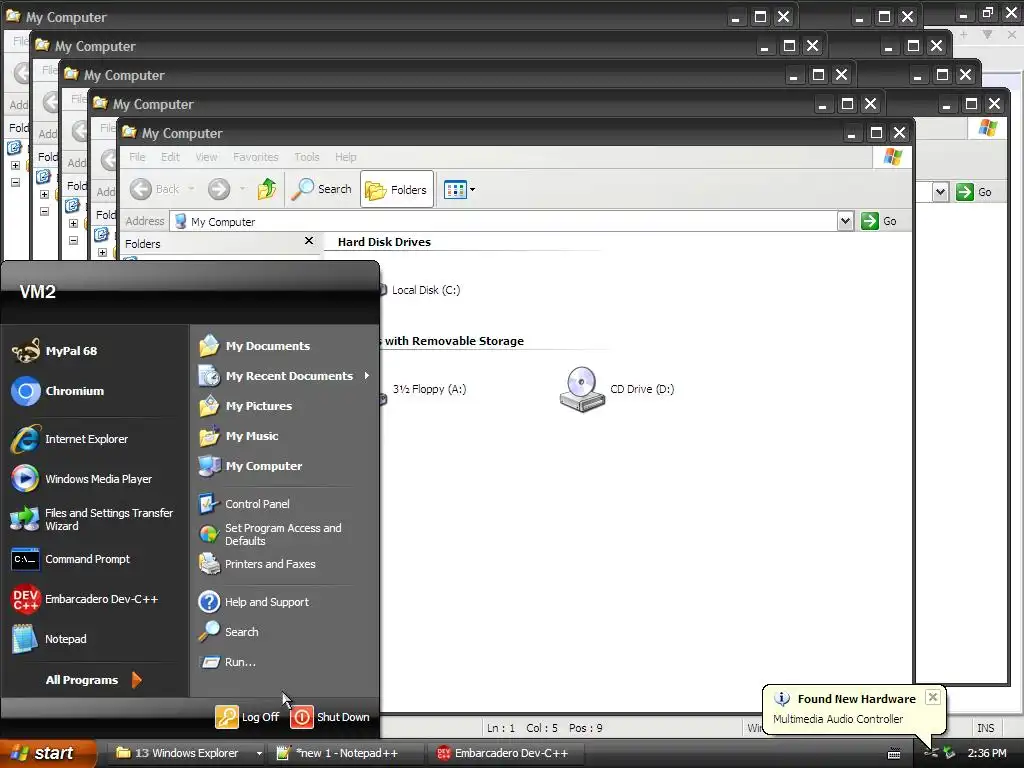Open the address bar dropdown arrow
Screen dimensions: 1024x768
tap(845, 221)
